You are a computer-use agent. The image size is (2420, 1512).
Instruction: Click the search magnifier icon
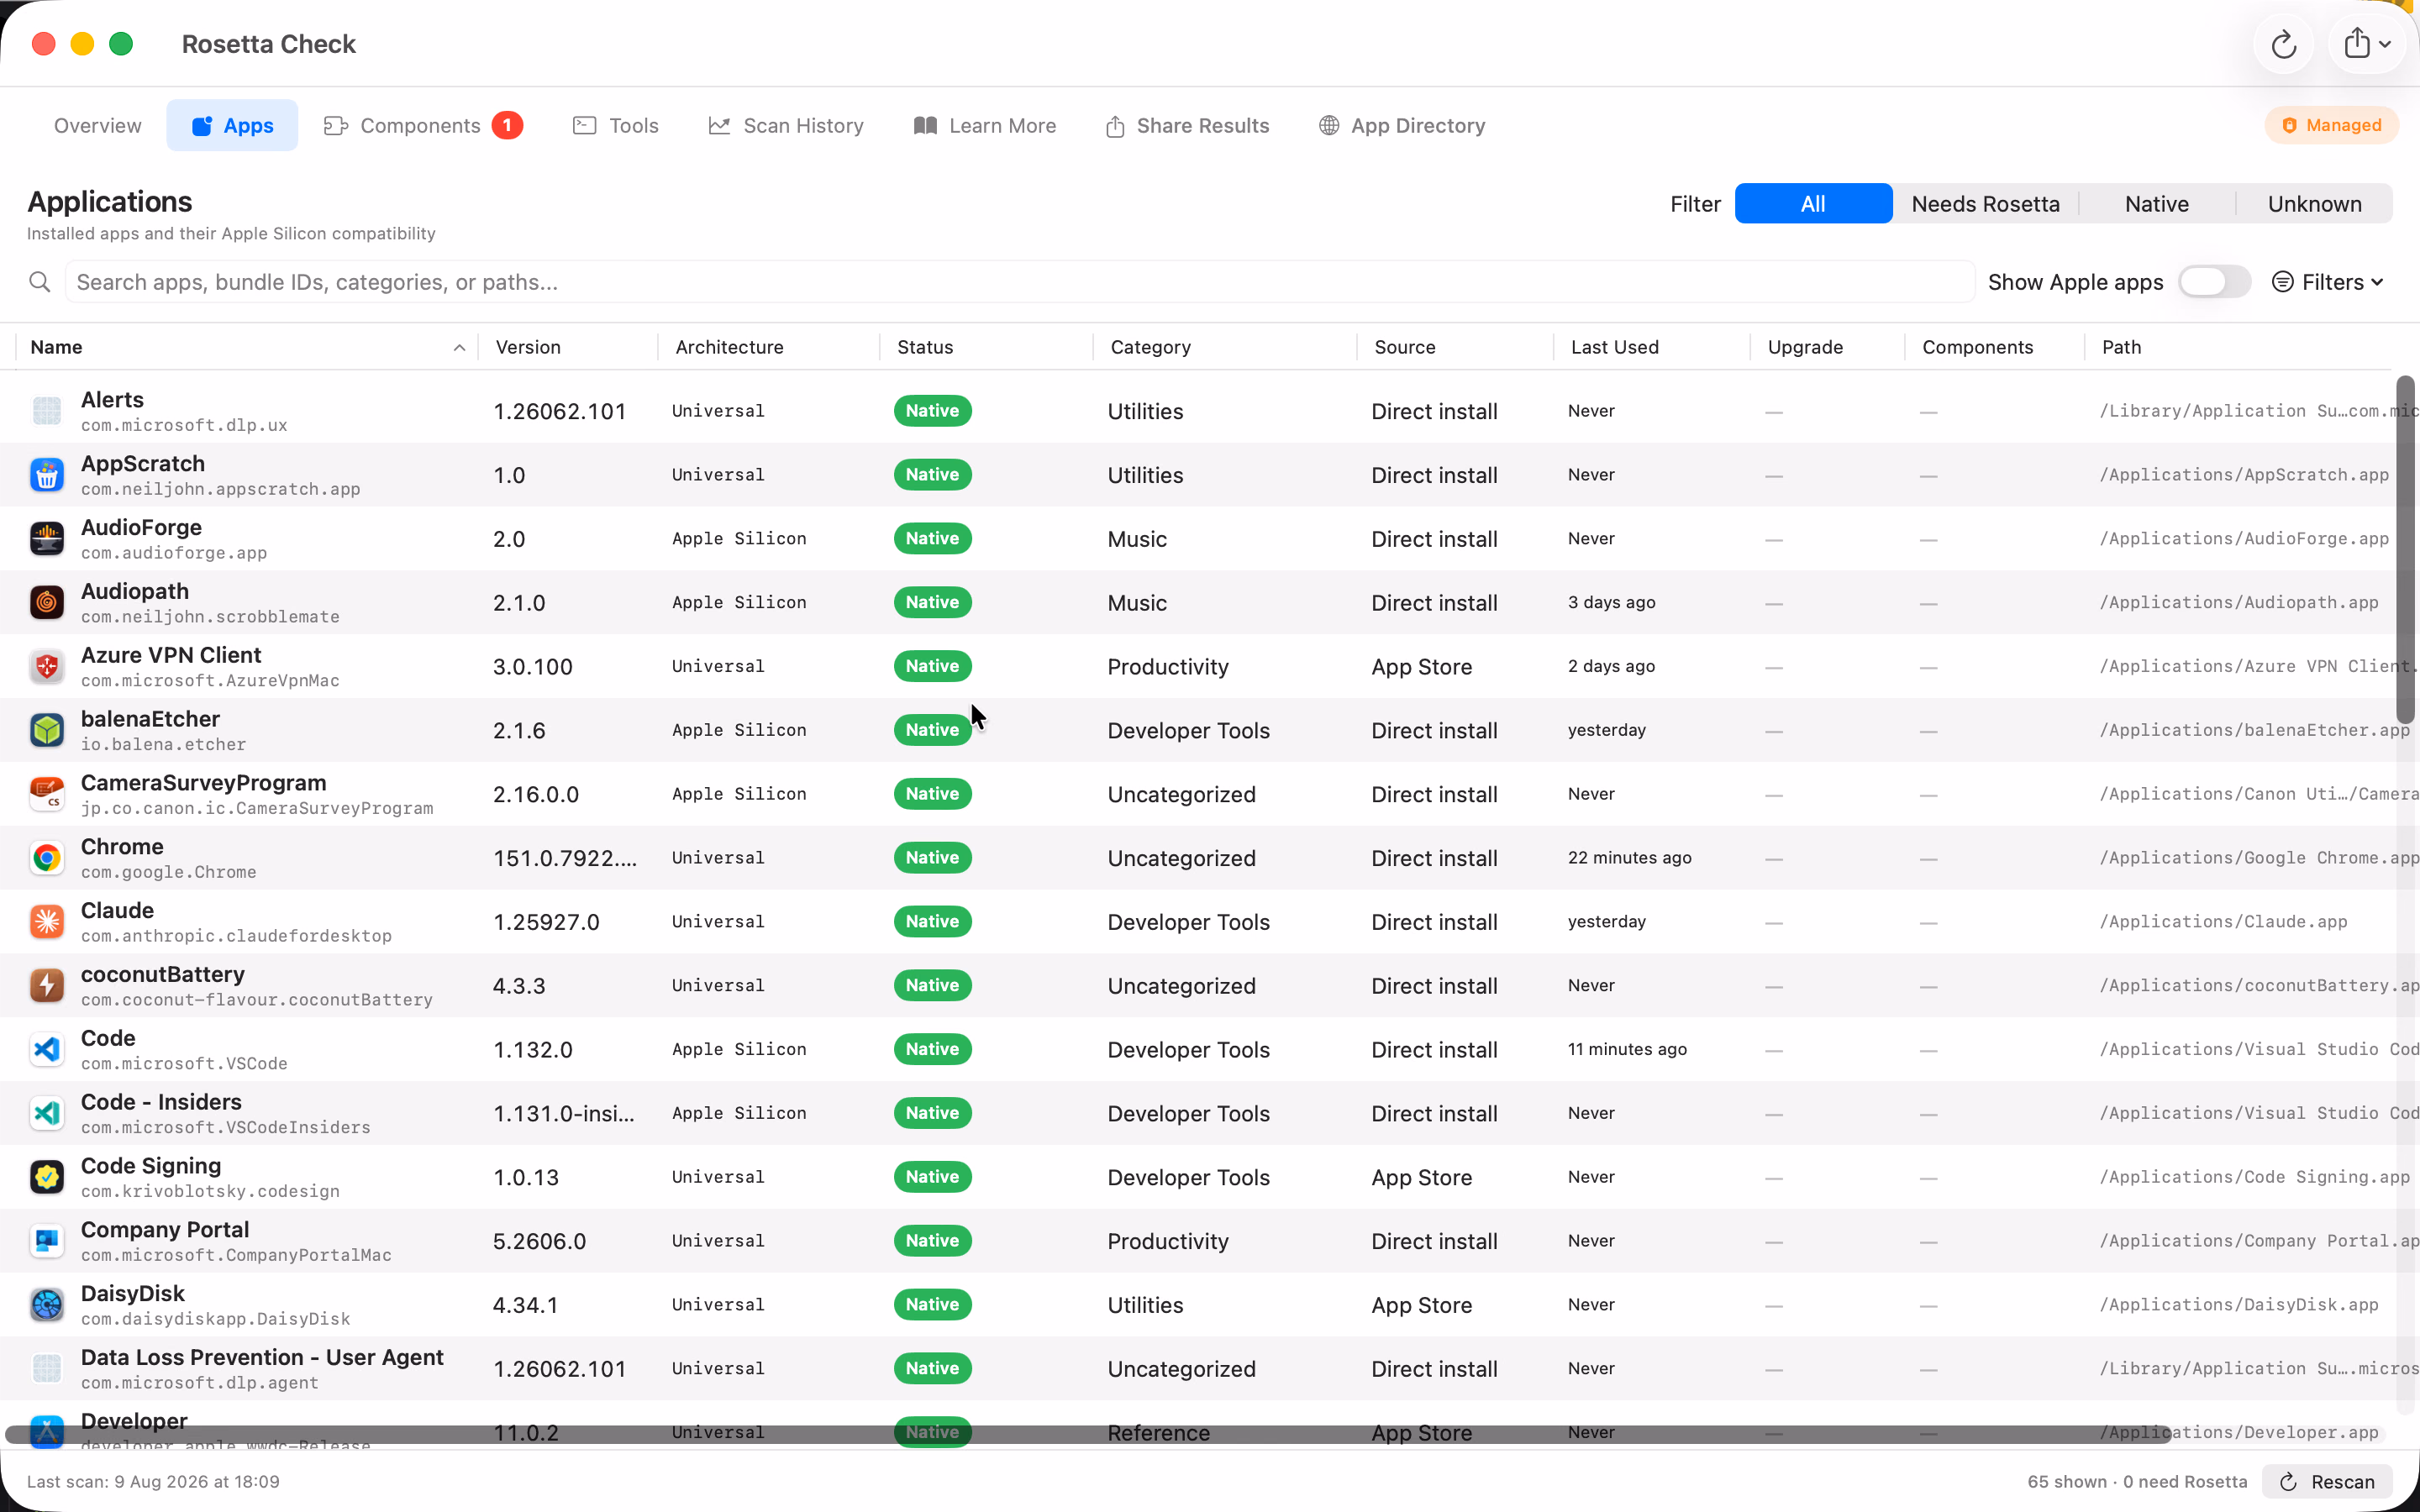click(40, 282)
